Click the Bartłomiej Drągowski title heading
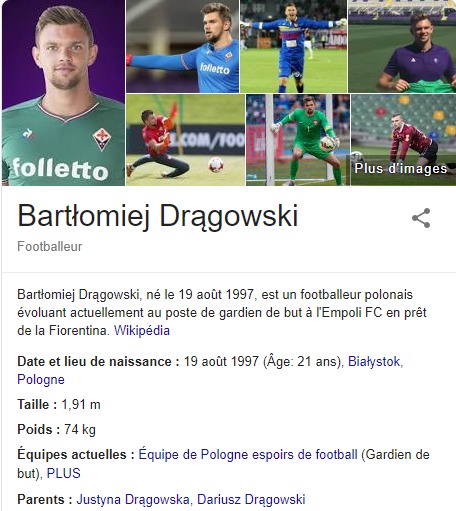 [x=158, y=216]
